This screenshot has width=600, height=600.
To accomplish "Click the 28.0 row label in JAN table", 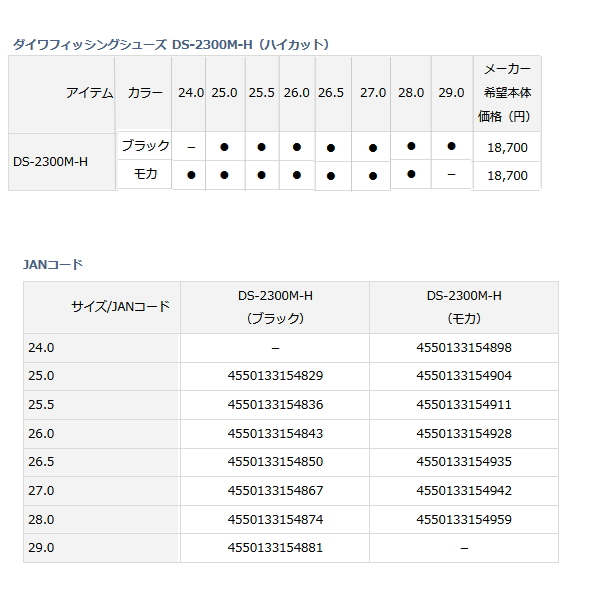I will (x=41, y=520).
